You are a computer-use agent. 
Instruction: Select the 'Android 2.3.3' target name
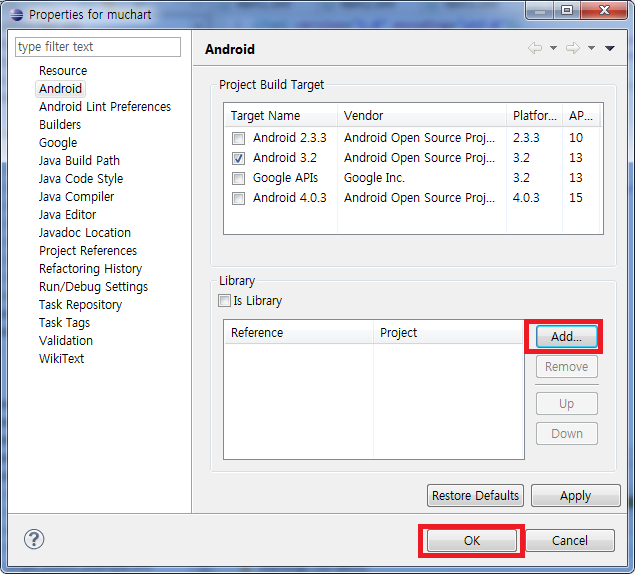290,138
